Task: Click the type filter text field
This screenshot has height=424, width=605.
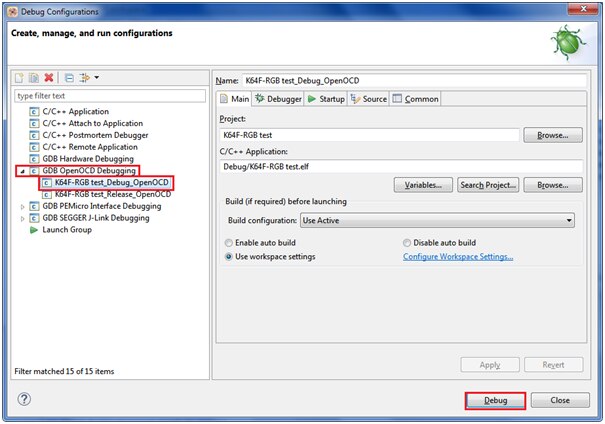Action: [110, 96]
